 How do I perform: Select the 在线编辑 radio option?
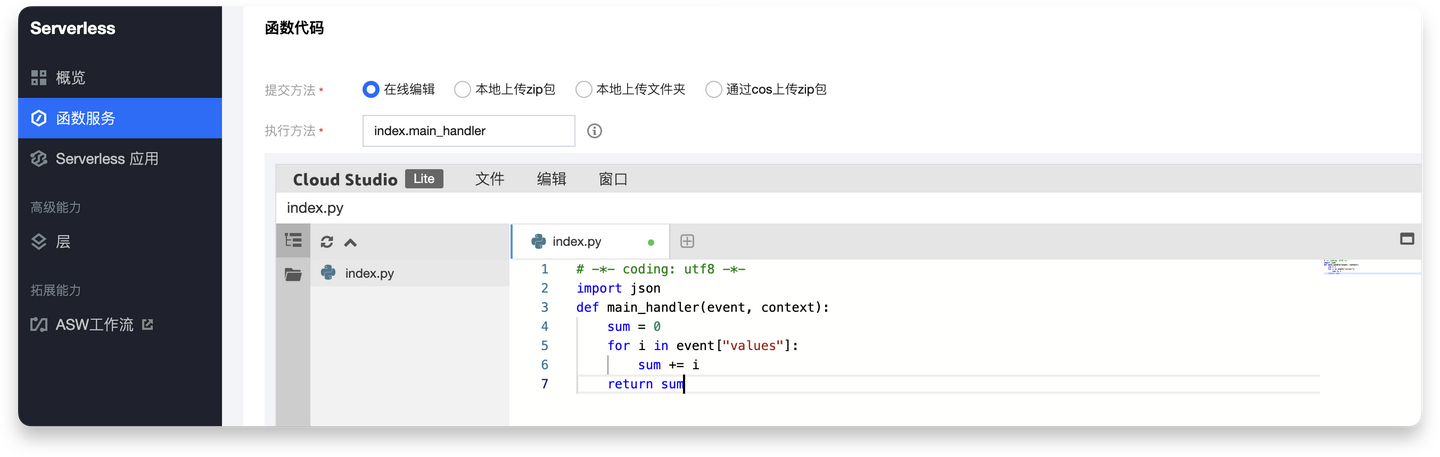[371, 89]
